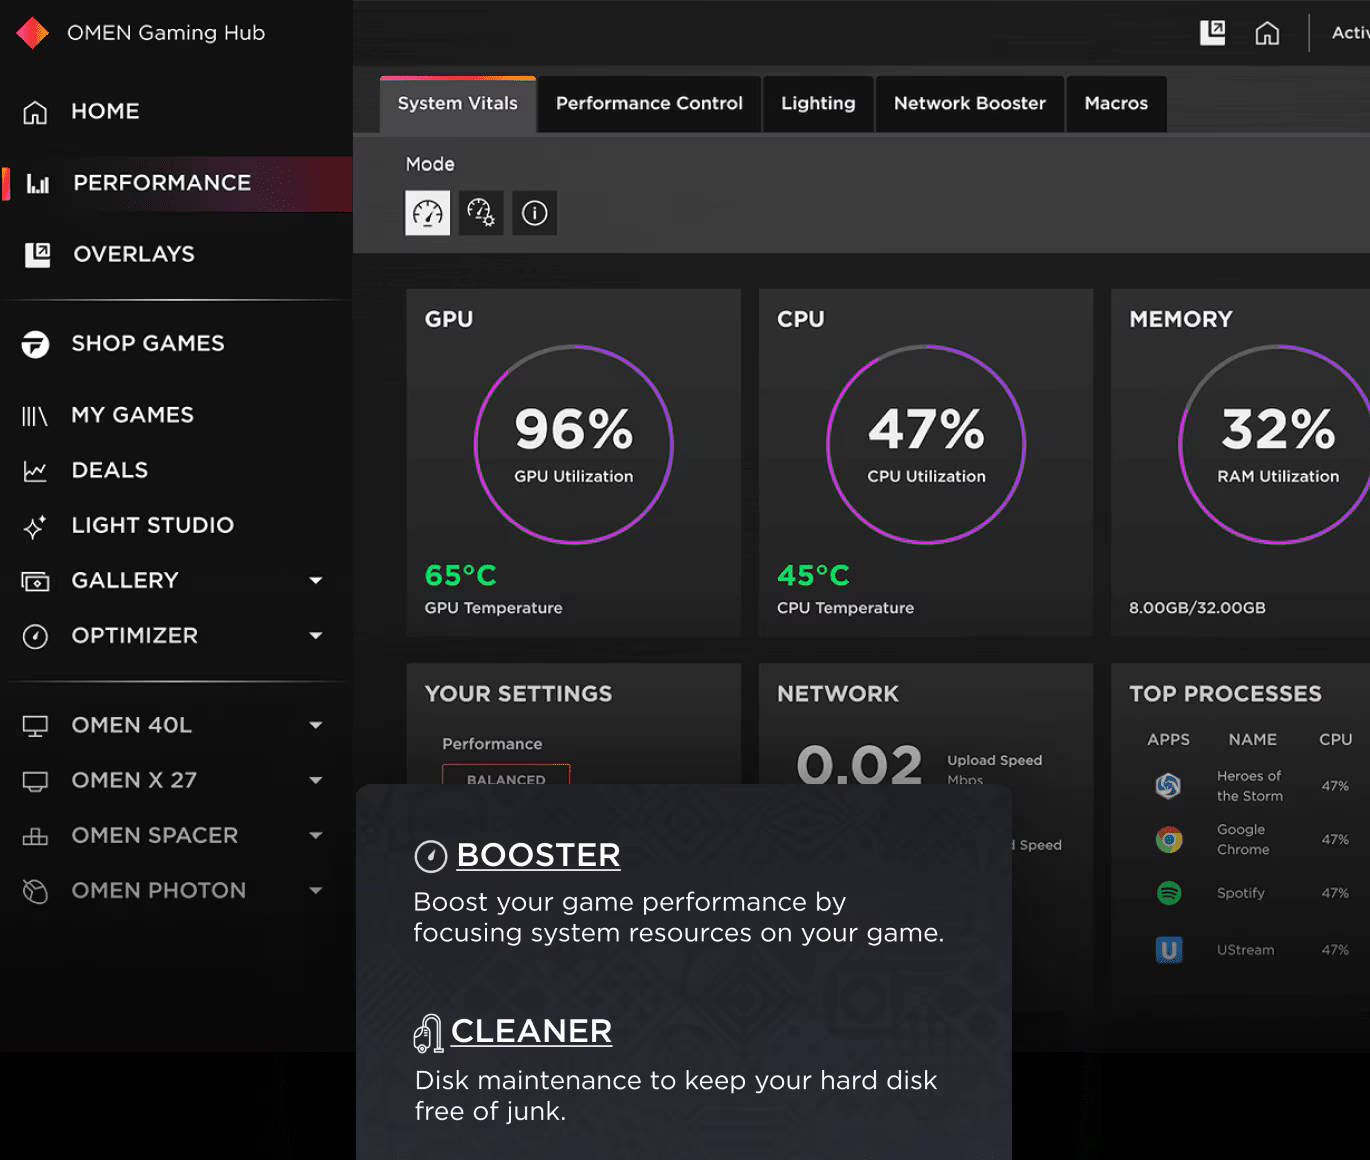The image size is (1370, 1160).
Task: Click the UStream process icon
Action: pos(1168,950)
